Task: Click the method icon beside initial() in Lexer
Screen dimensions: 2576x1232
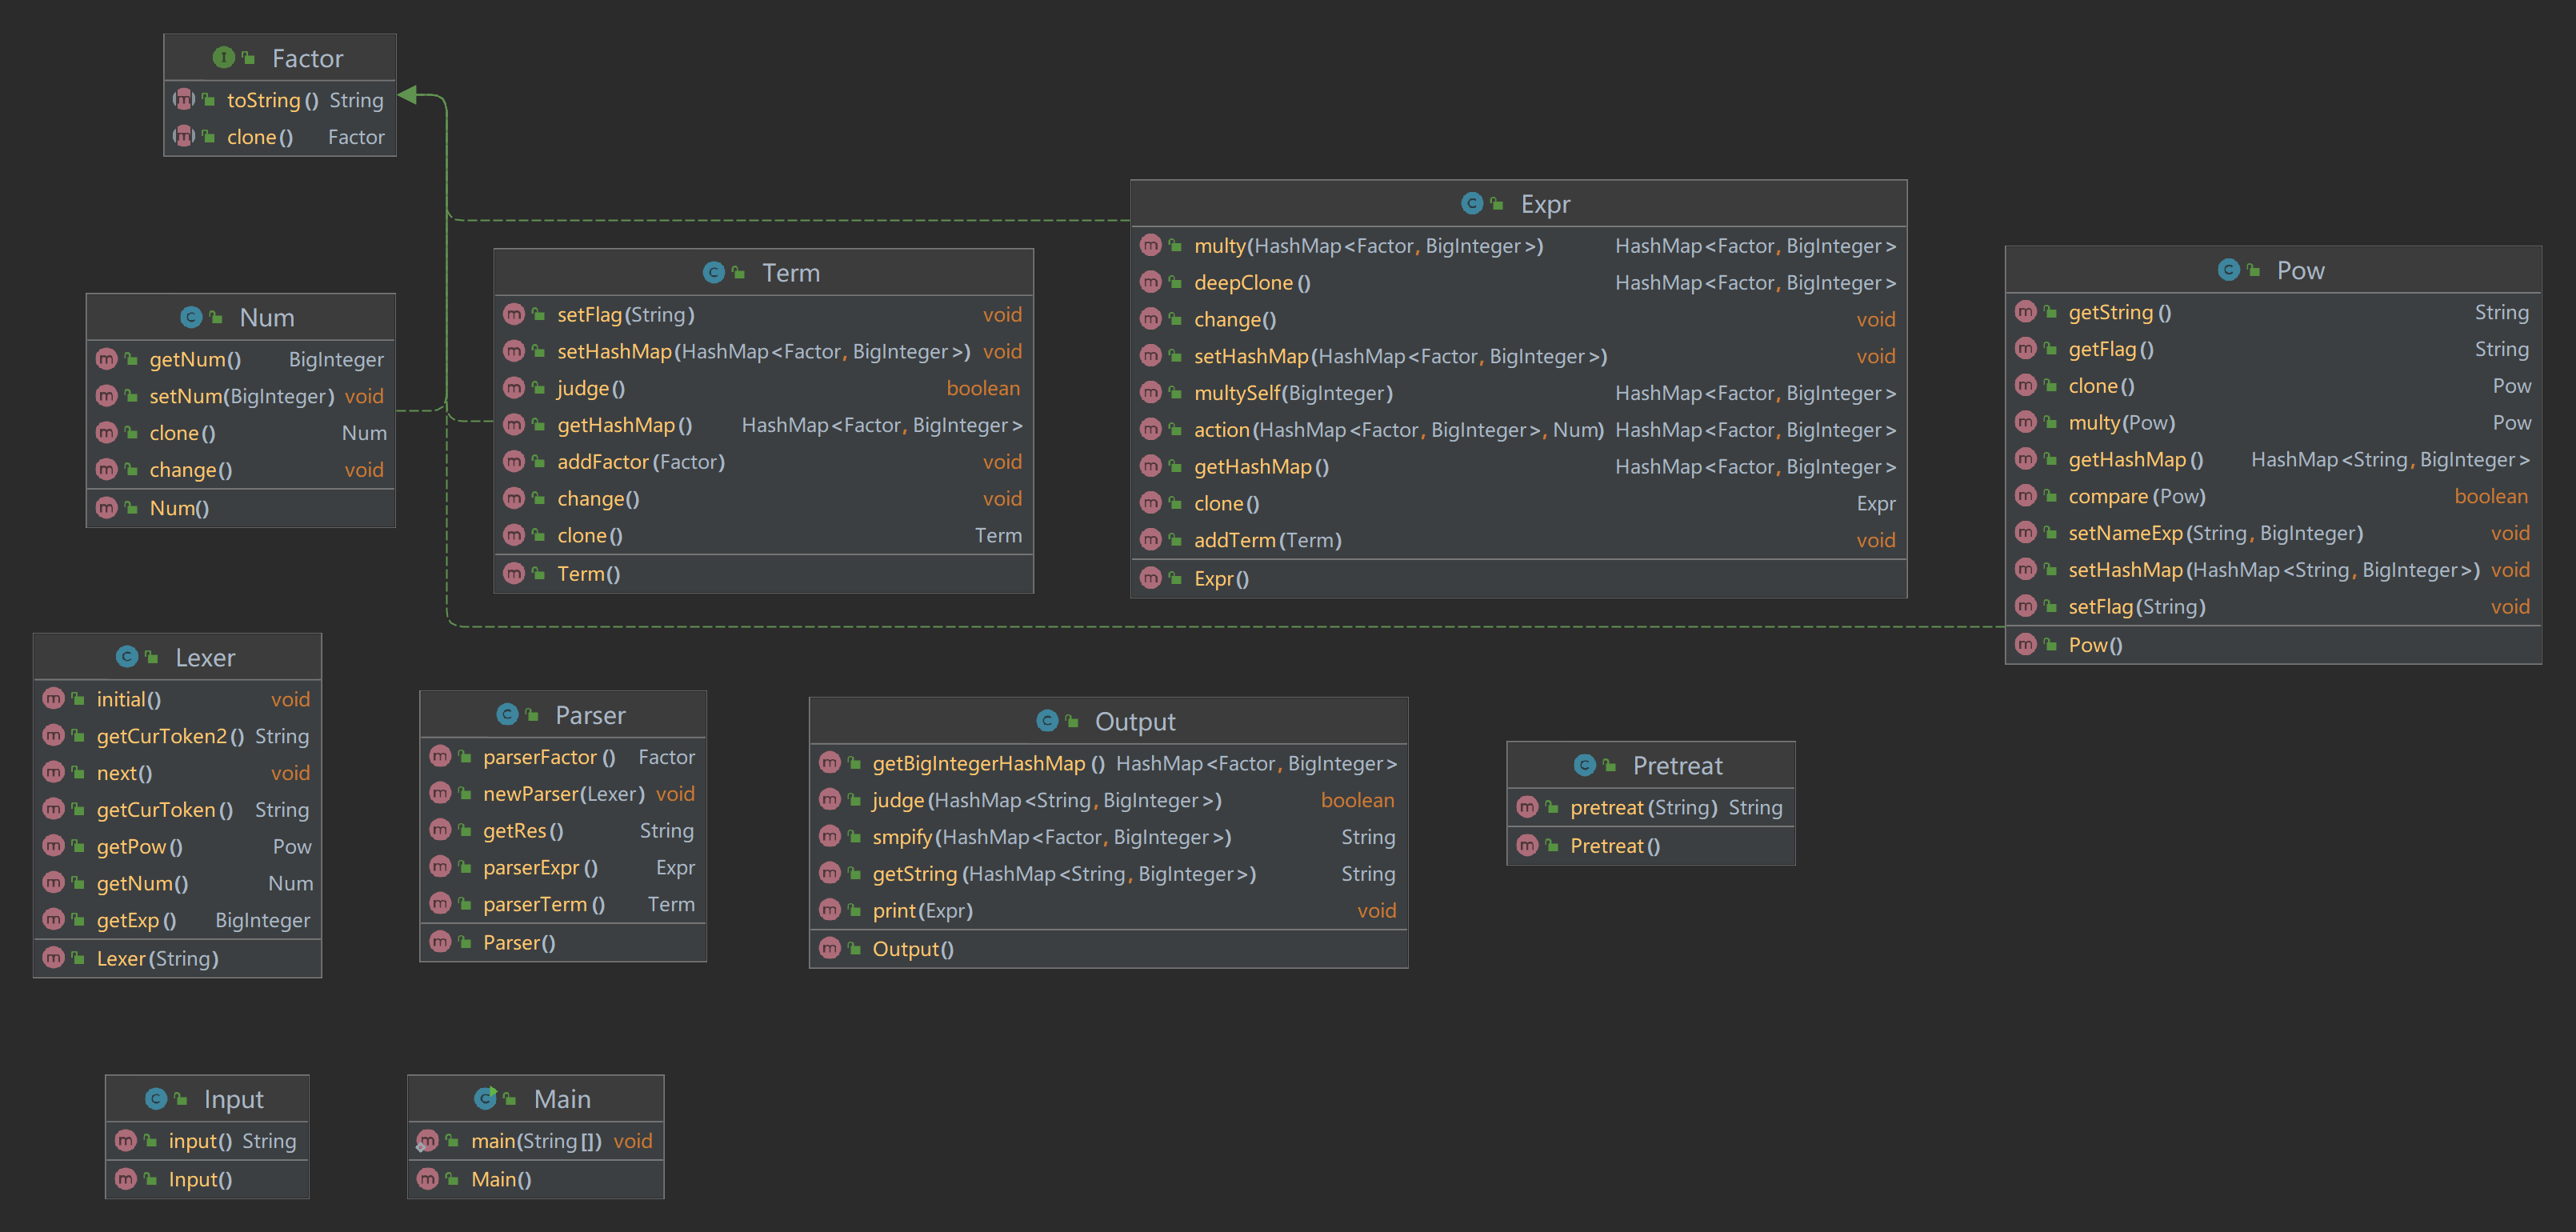Action: click(53, 698)
